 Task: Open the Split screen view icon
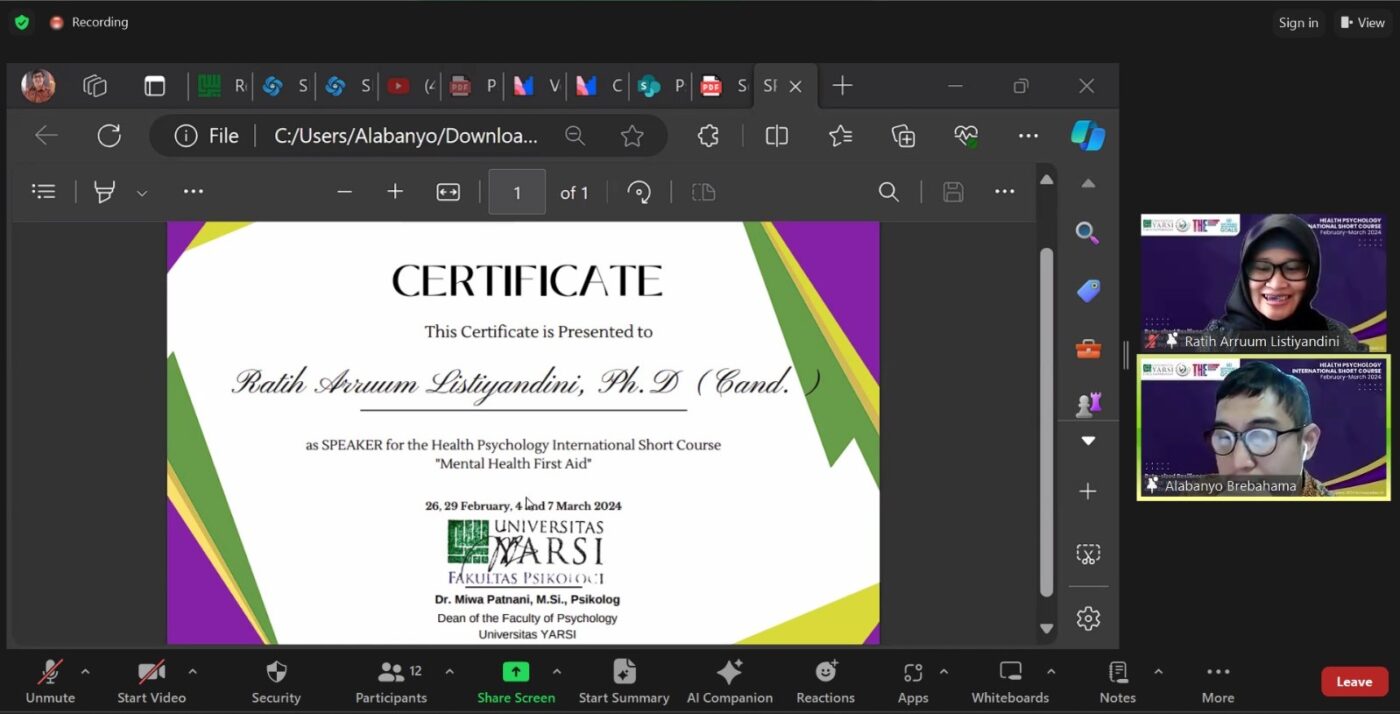pyautogui.click(x=777, y=136)
